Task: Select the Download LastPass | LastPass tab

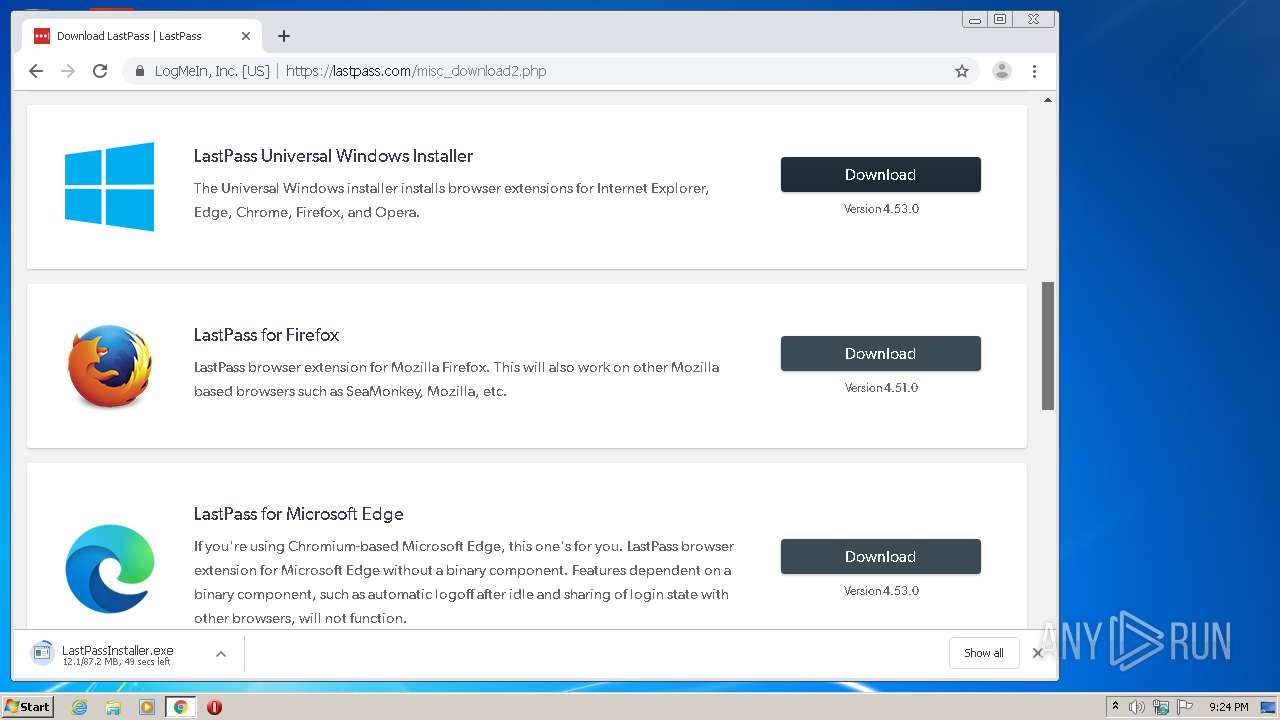Action: 142,36
